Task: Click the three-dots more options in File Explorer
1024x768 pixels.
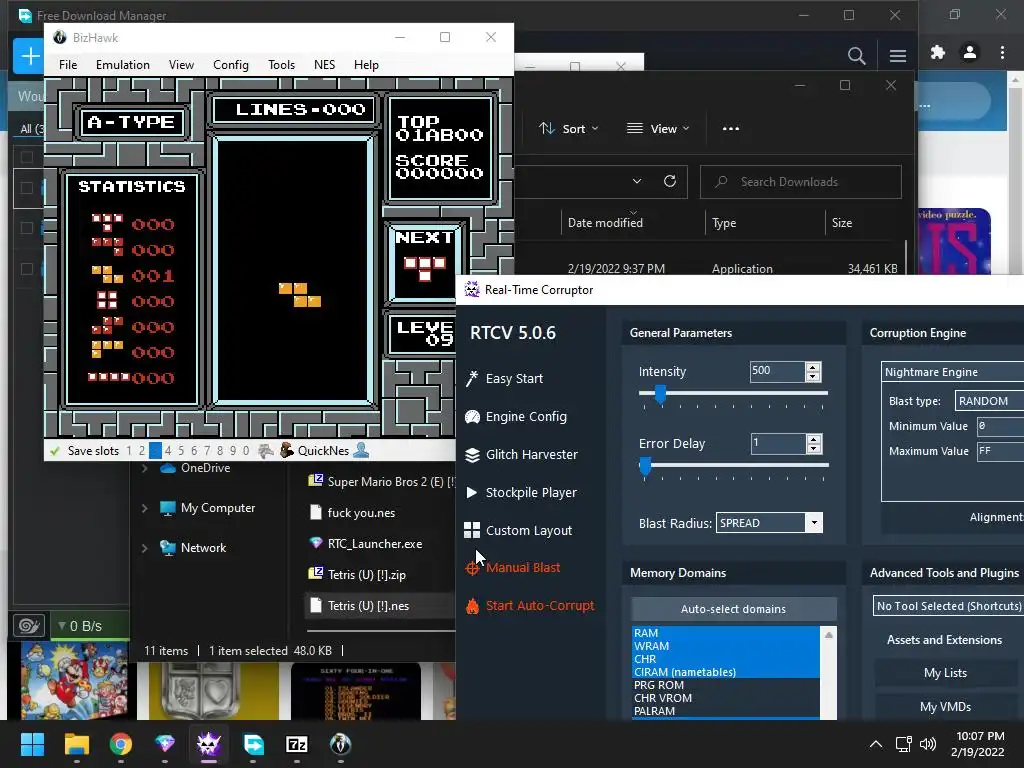Action: click(x=731, y=129)
